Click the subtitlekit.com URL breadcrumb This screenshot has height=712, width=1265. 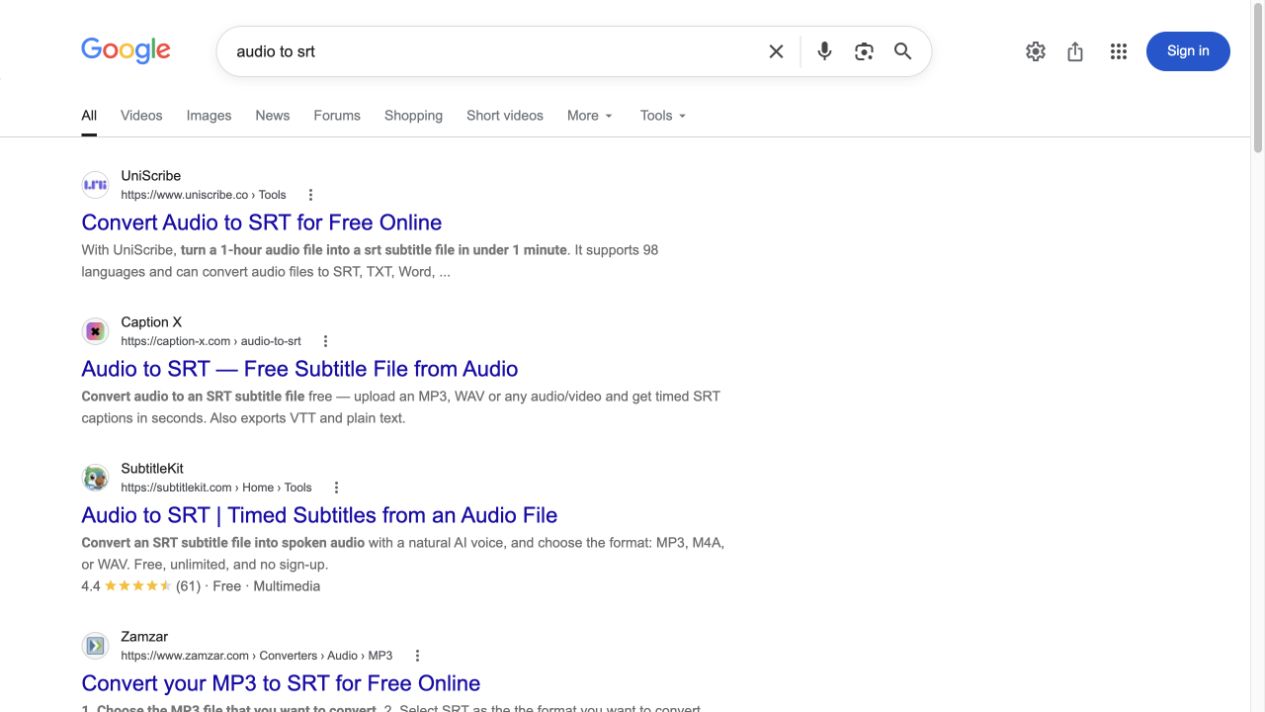(216, 488)
